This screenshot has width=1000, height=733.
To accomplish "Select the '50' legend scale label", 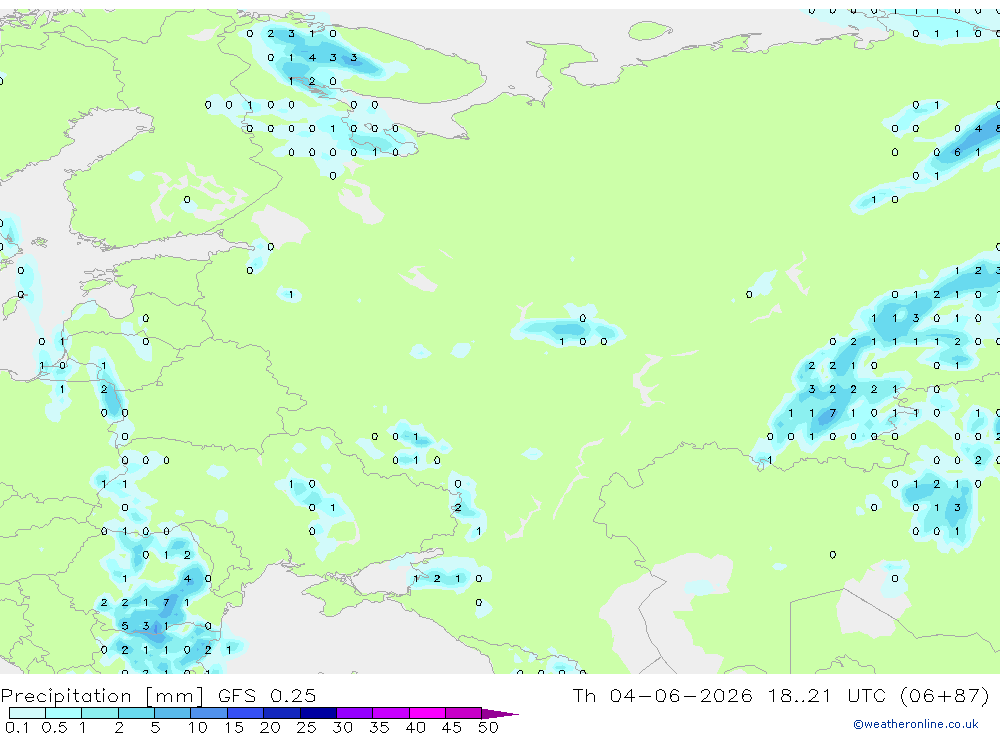I will point(488,727).
